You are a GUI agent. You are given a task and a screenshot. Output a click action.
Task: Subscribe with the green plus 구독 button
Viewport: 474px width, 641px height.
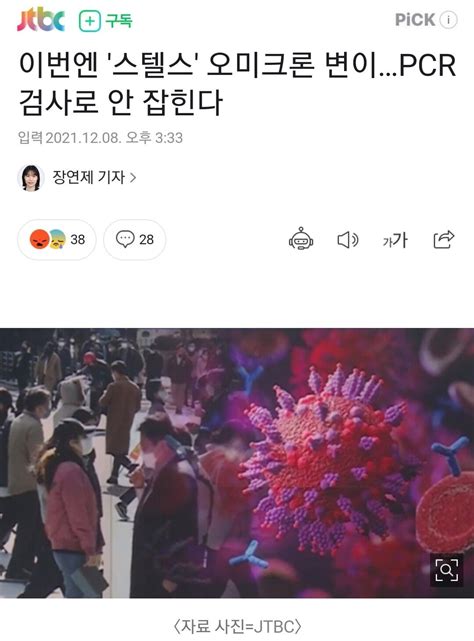pos(106,21)
